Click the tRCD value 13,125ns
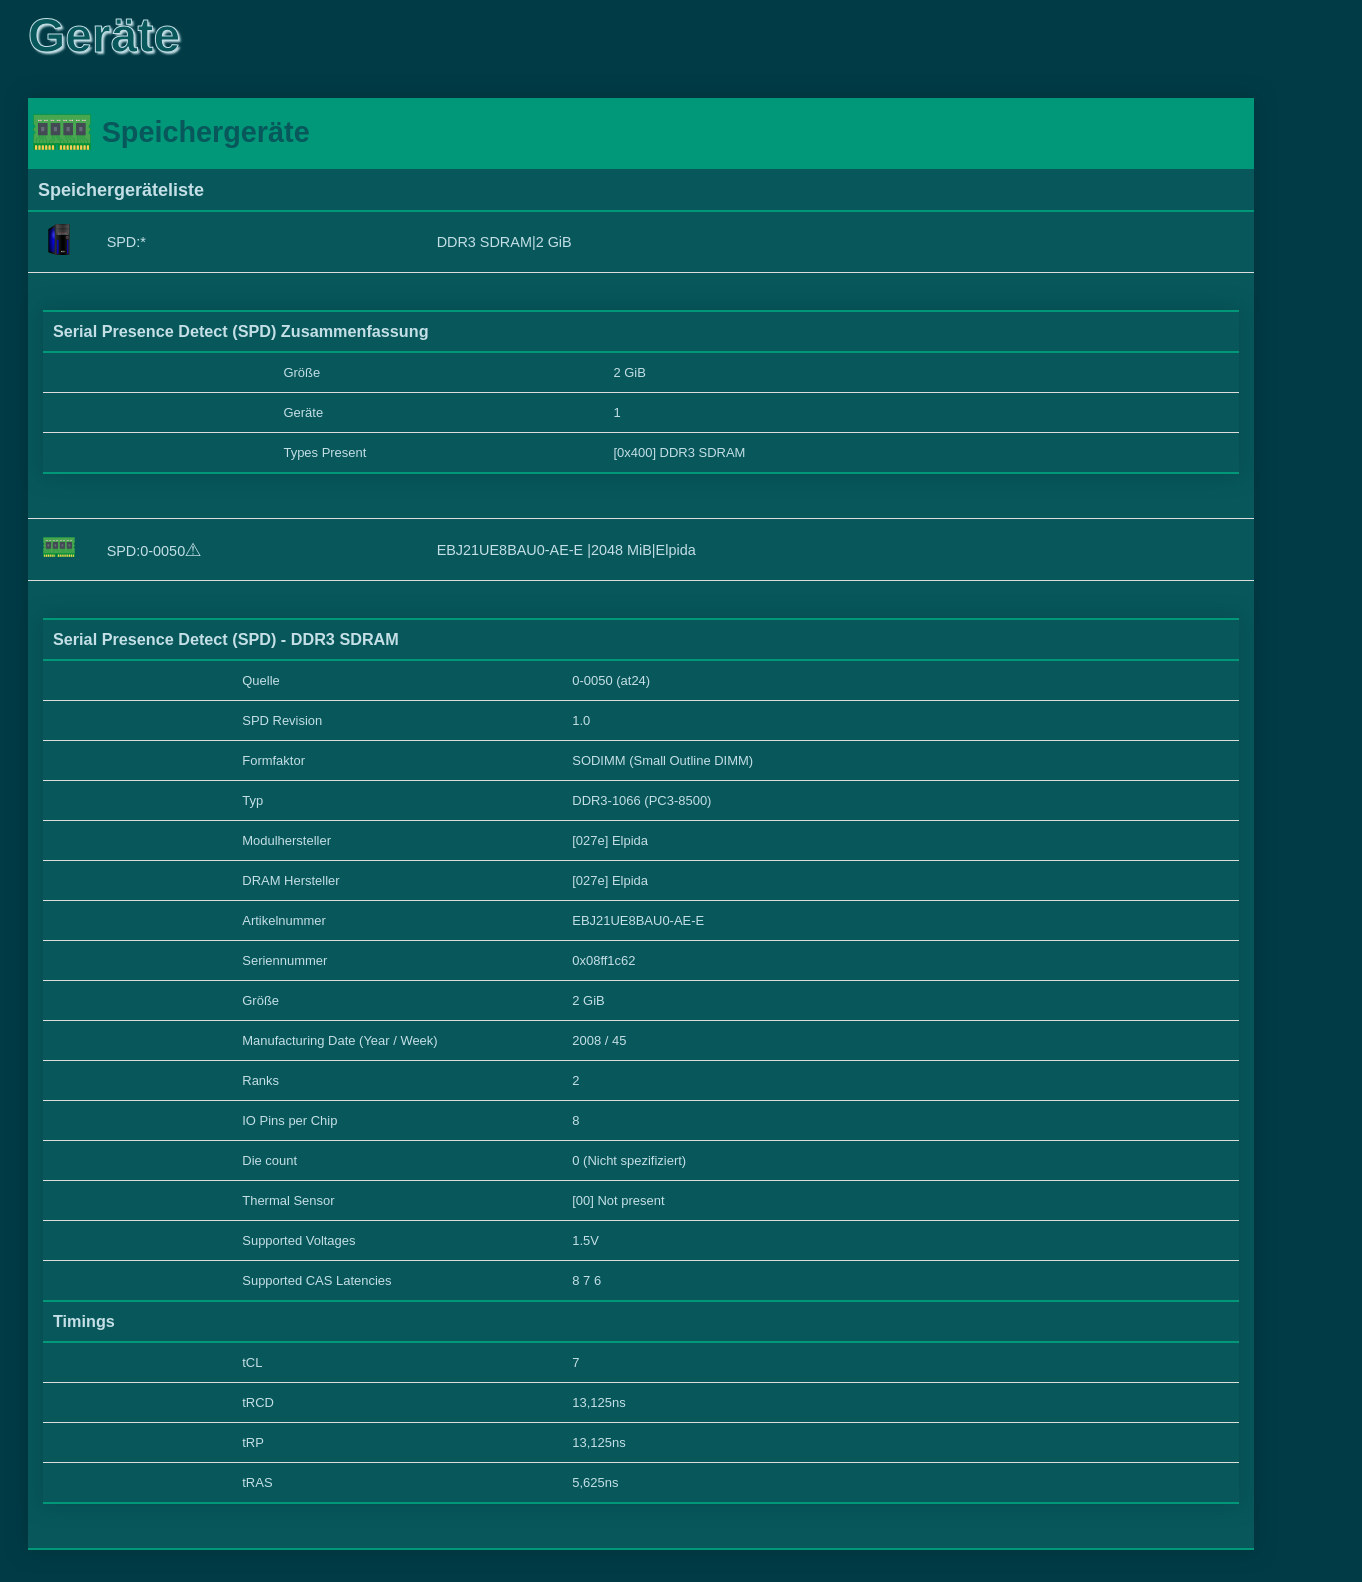Viewport: 1362px width, 1582px height. [x=599, y=1403]
